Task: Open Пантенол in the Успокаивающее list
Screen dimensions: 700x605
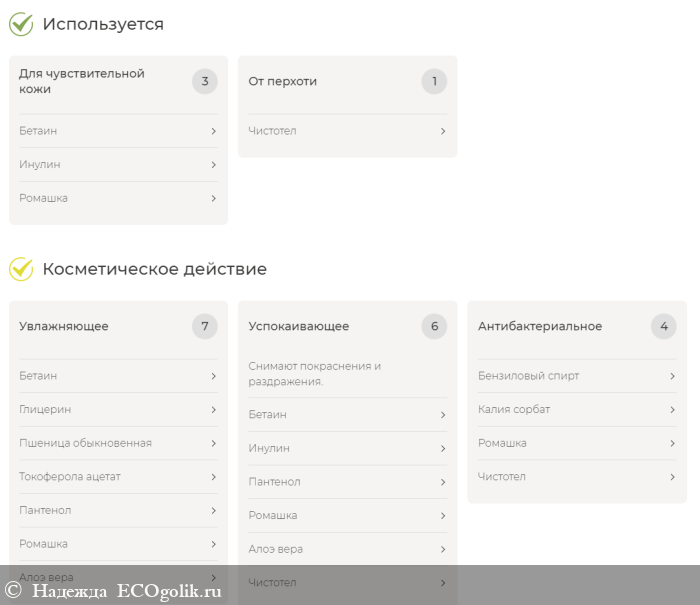Action: click(x=347, y=482)
